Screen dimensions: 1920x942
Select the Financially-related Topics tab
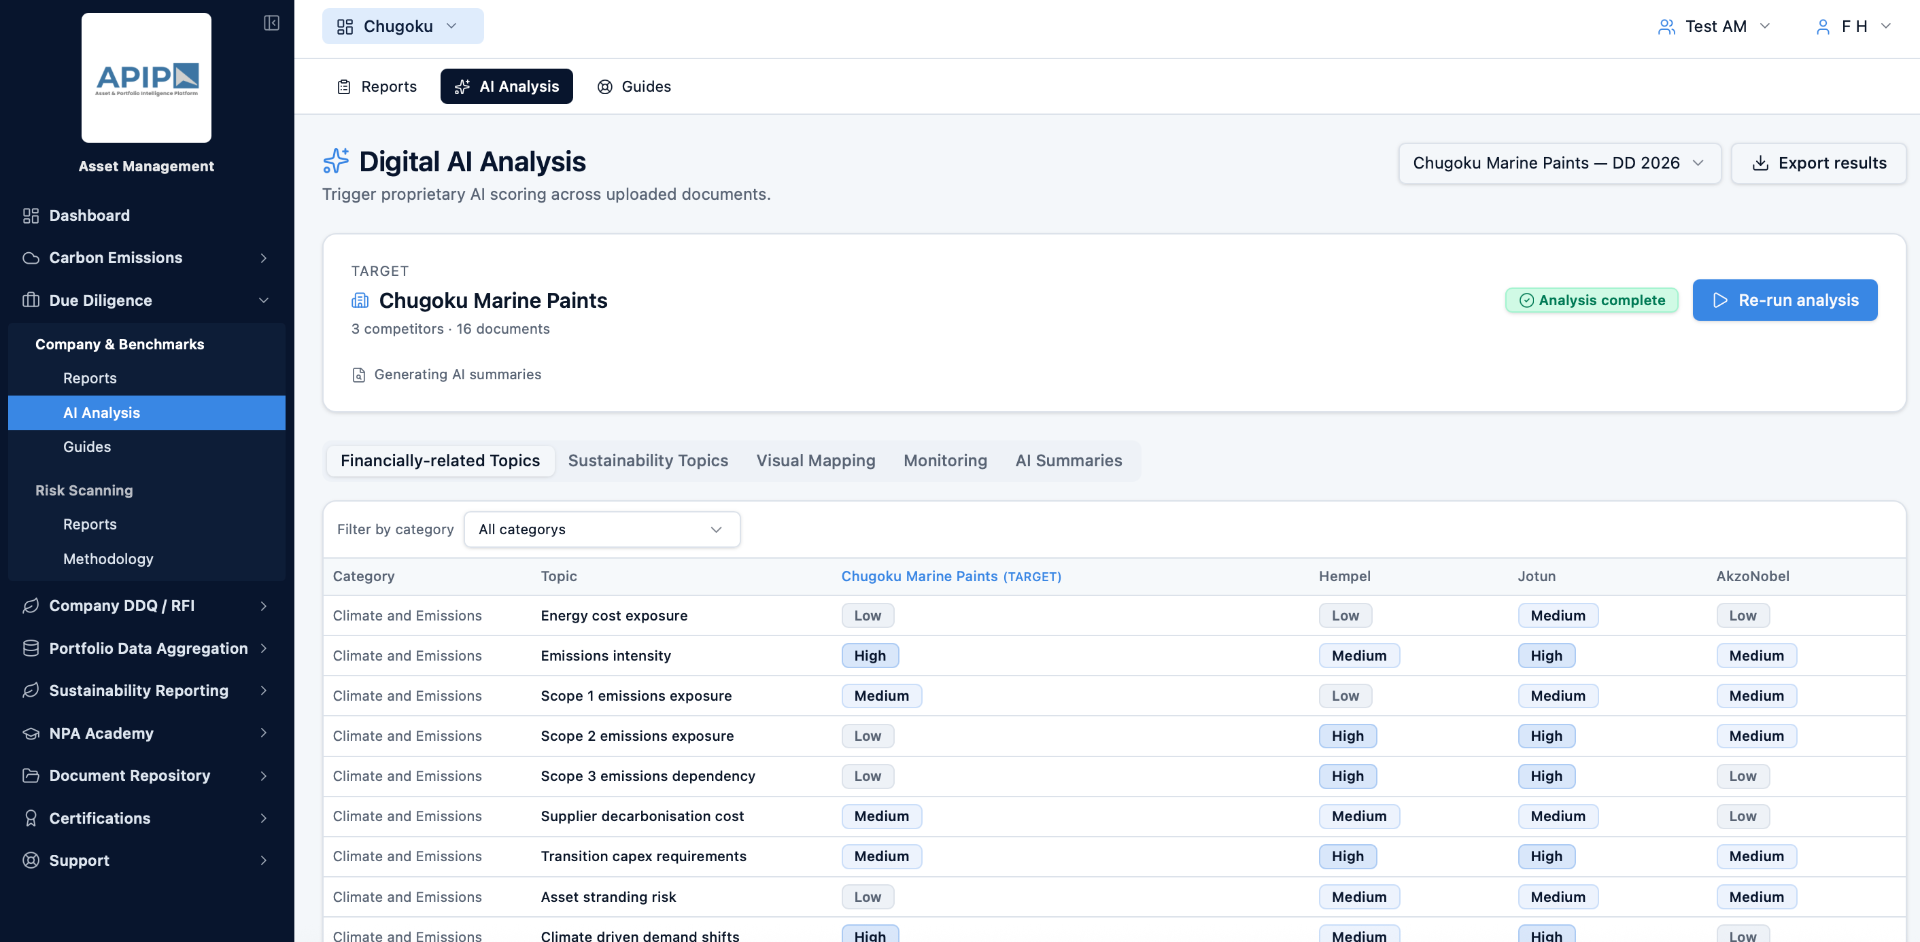pyautogui.click(x=440, y=461)
